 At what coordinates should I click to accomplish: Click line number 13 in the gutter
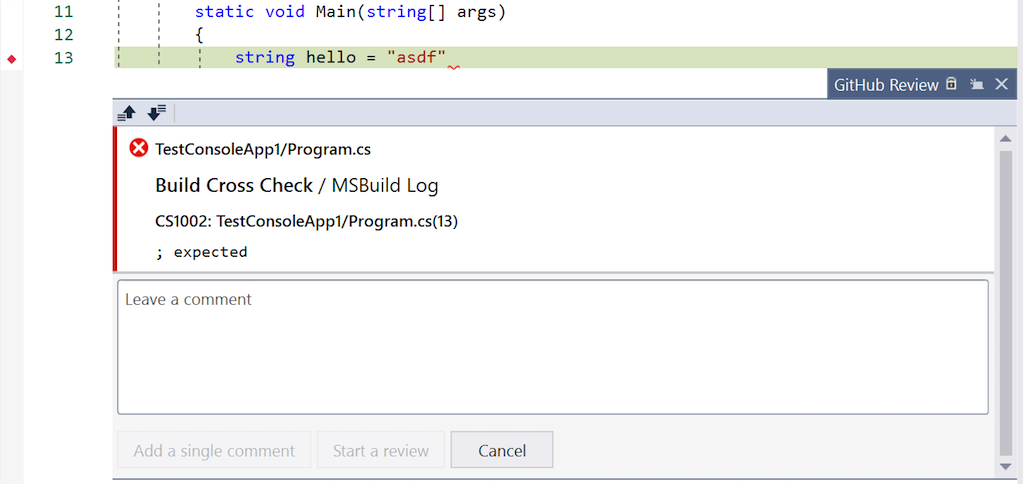click(63, 58)
